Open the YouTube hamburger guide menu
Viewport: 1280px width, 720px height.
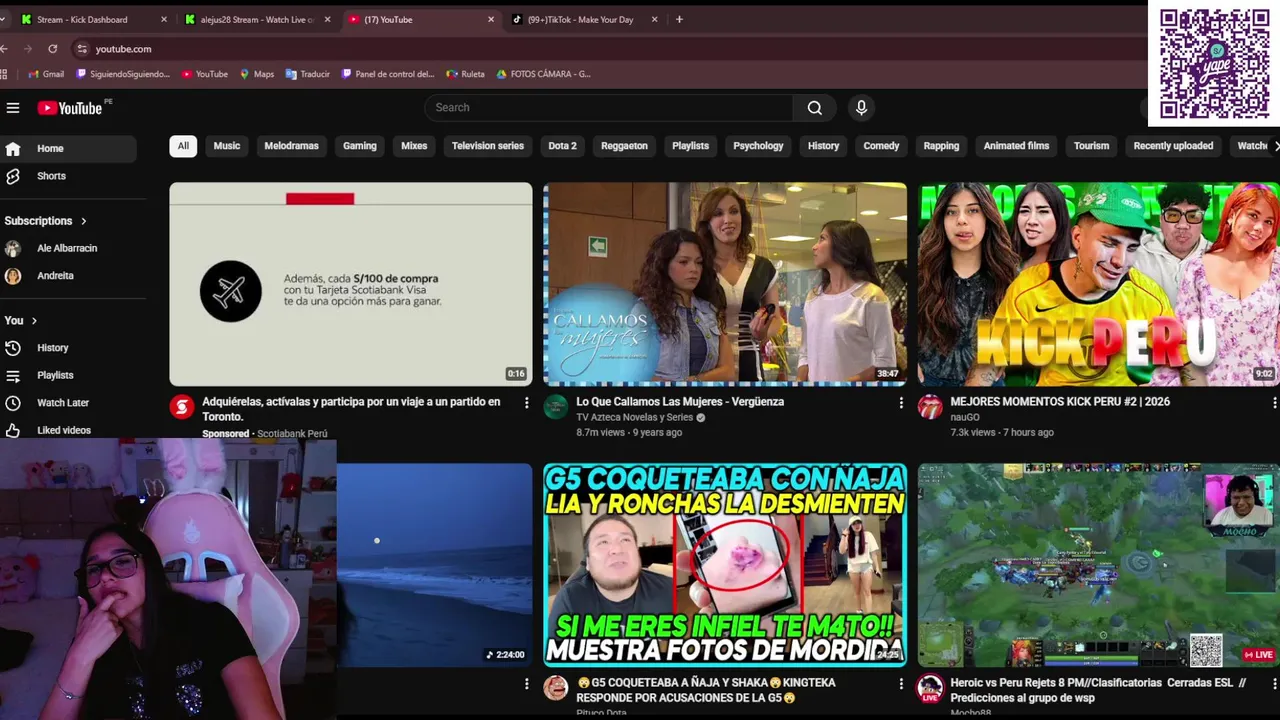click(x=13, y=108)
